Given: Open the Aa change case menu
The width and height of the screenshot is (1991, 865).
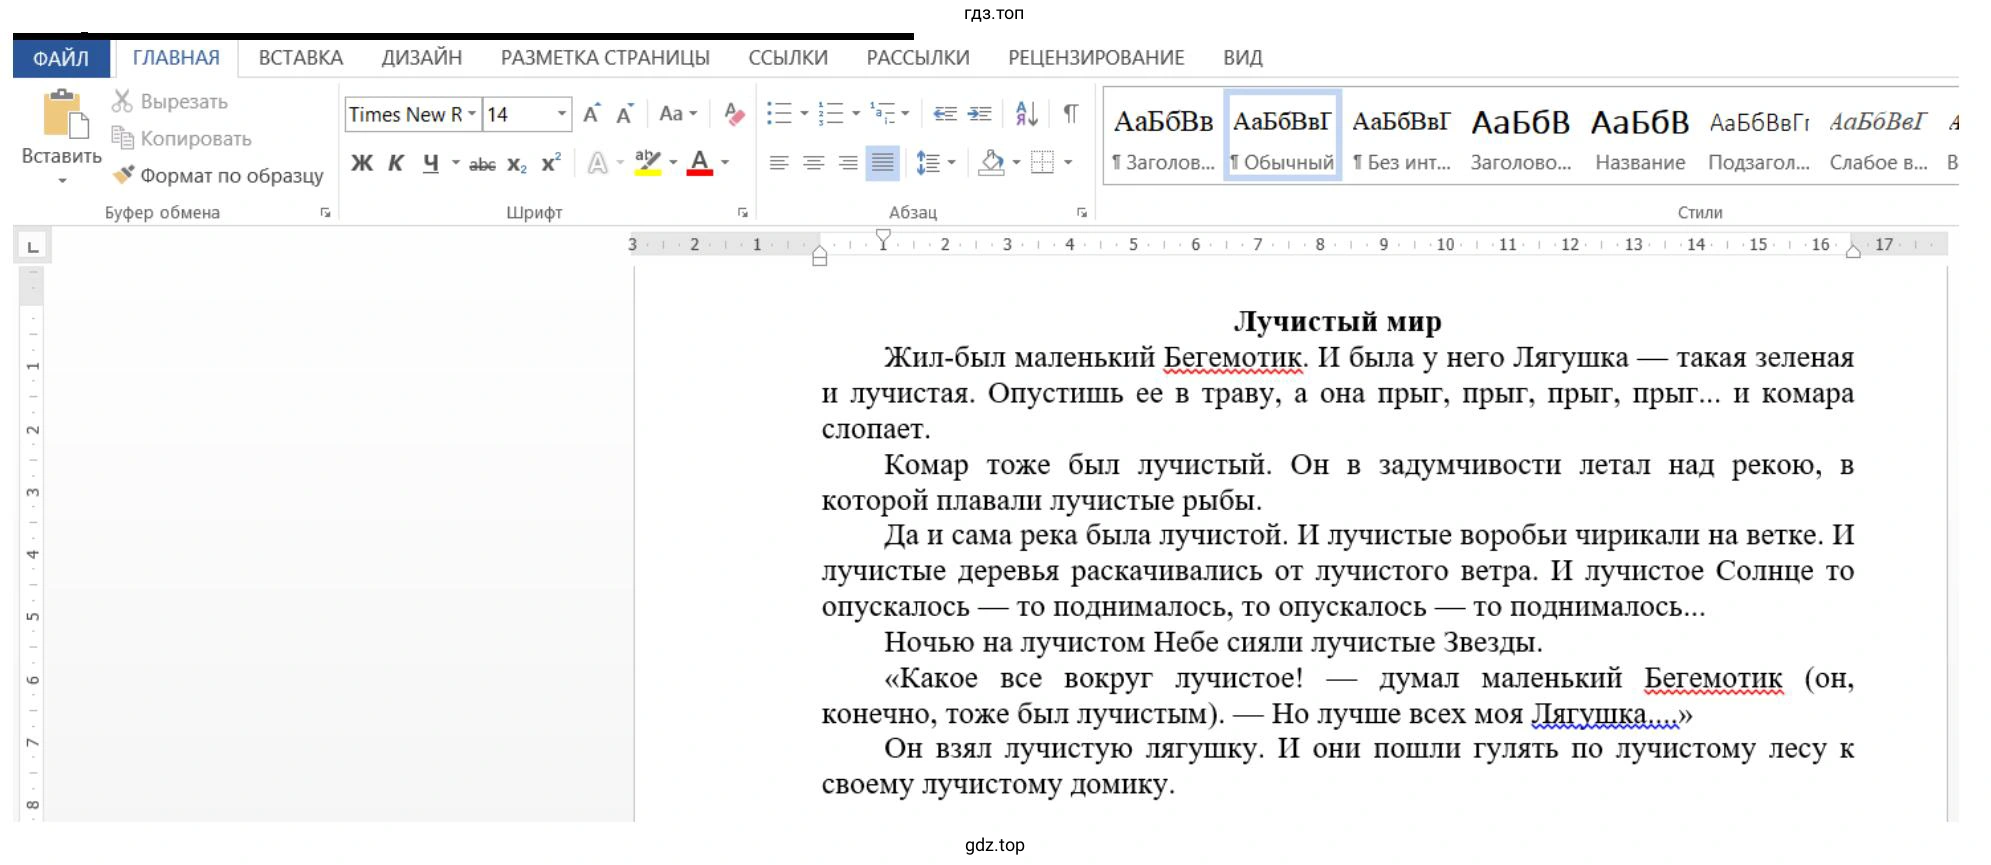Looking at the screenshot, I should [678, 113].
